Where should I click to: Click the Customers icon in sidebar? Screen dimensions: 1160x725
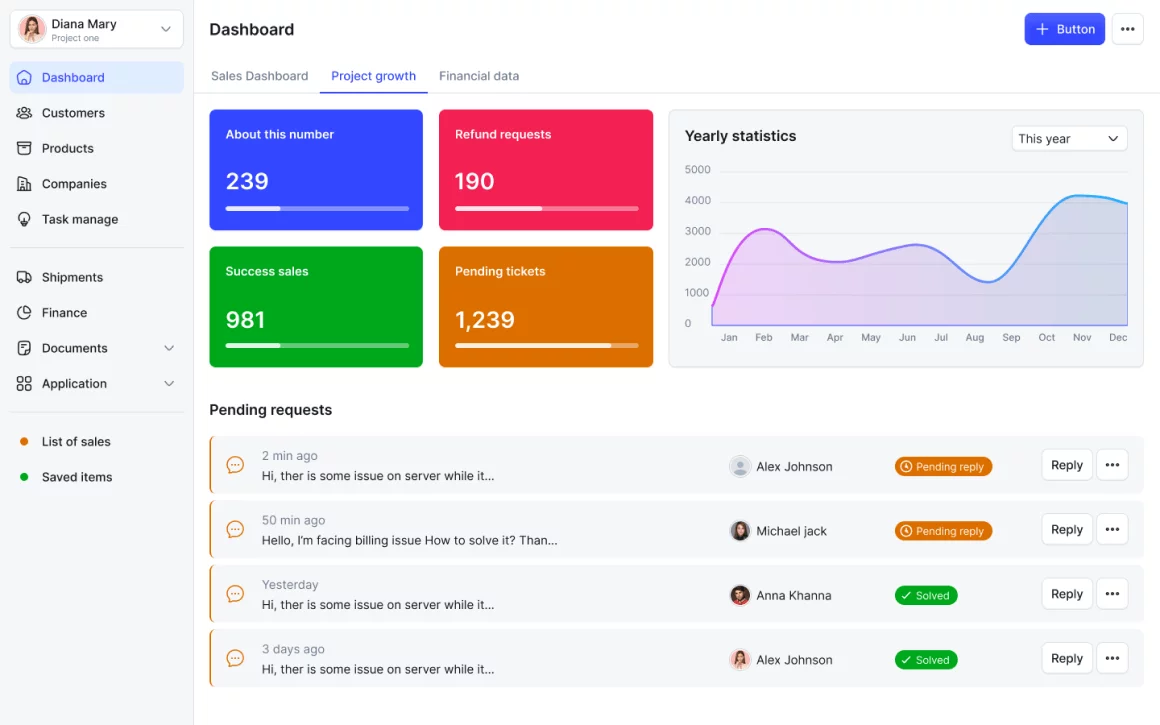coord(24,113)
